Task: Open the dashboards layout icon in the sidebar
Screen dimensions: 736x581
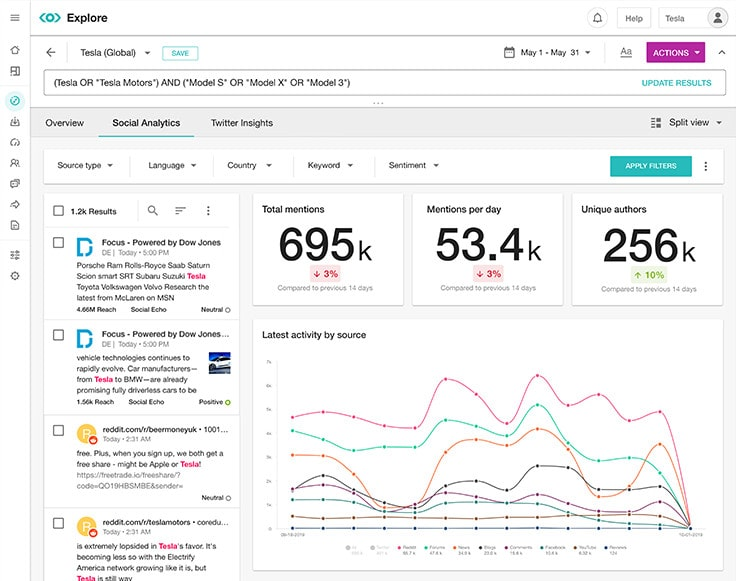Action: 15,71
